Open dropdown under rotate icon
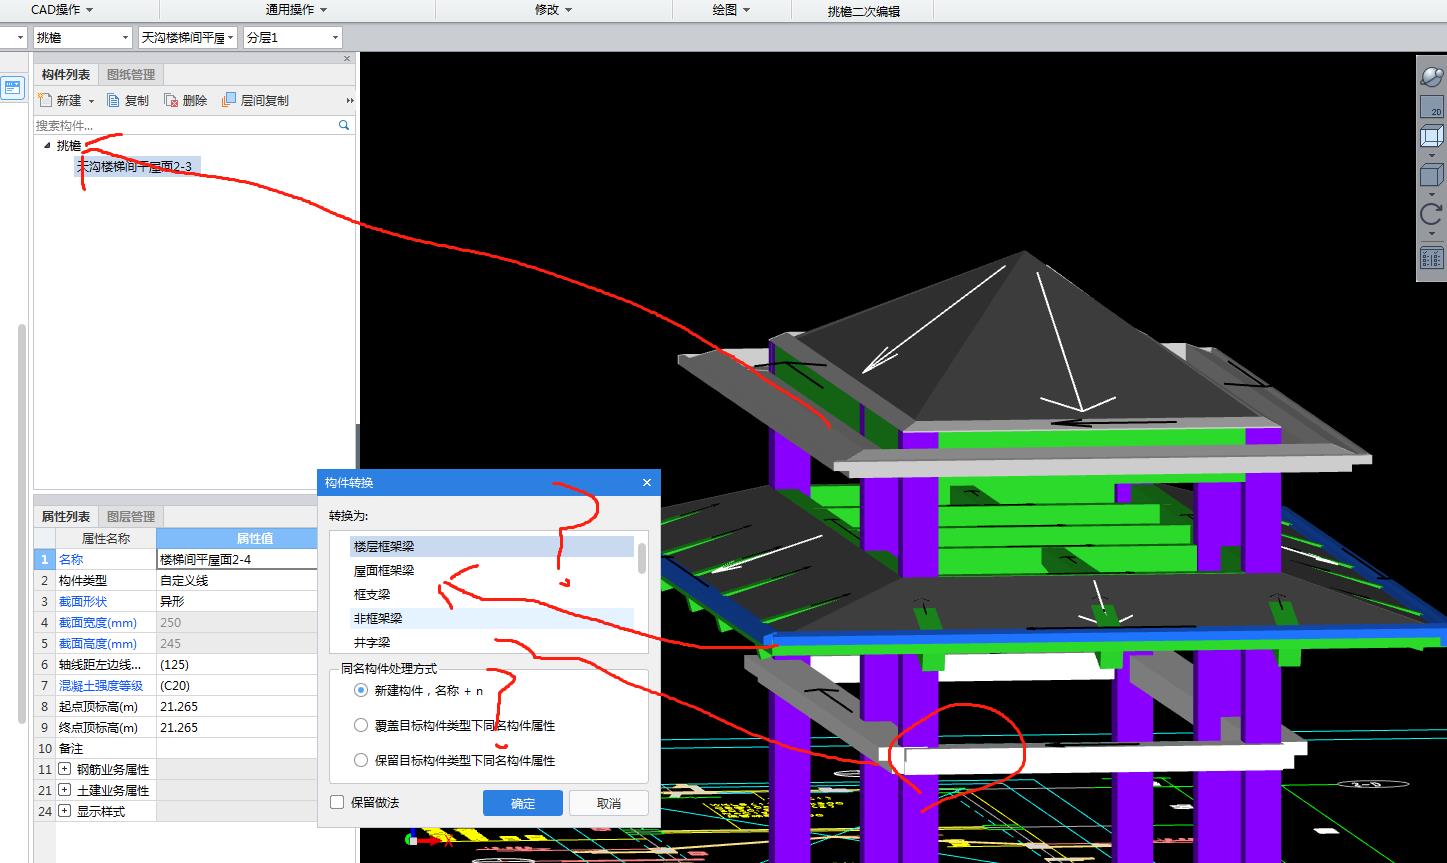 coord(1431,234)
